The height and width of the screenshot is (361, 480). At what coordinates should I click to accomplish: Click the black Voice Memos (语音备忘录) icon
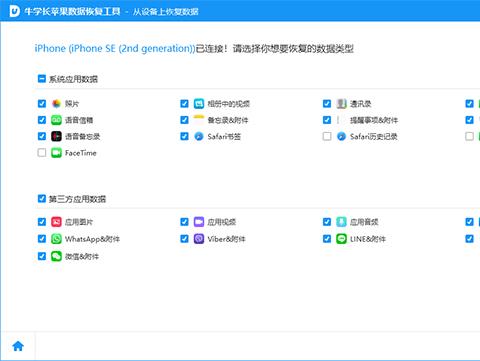(56, 136)
